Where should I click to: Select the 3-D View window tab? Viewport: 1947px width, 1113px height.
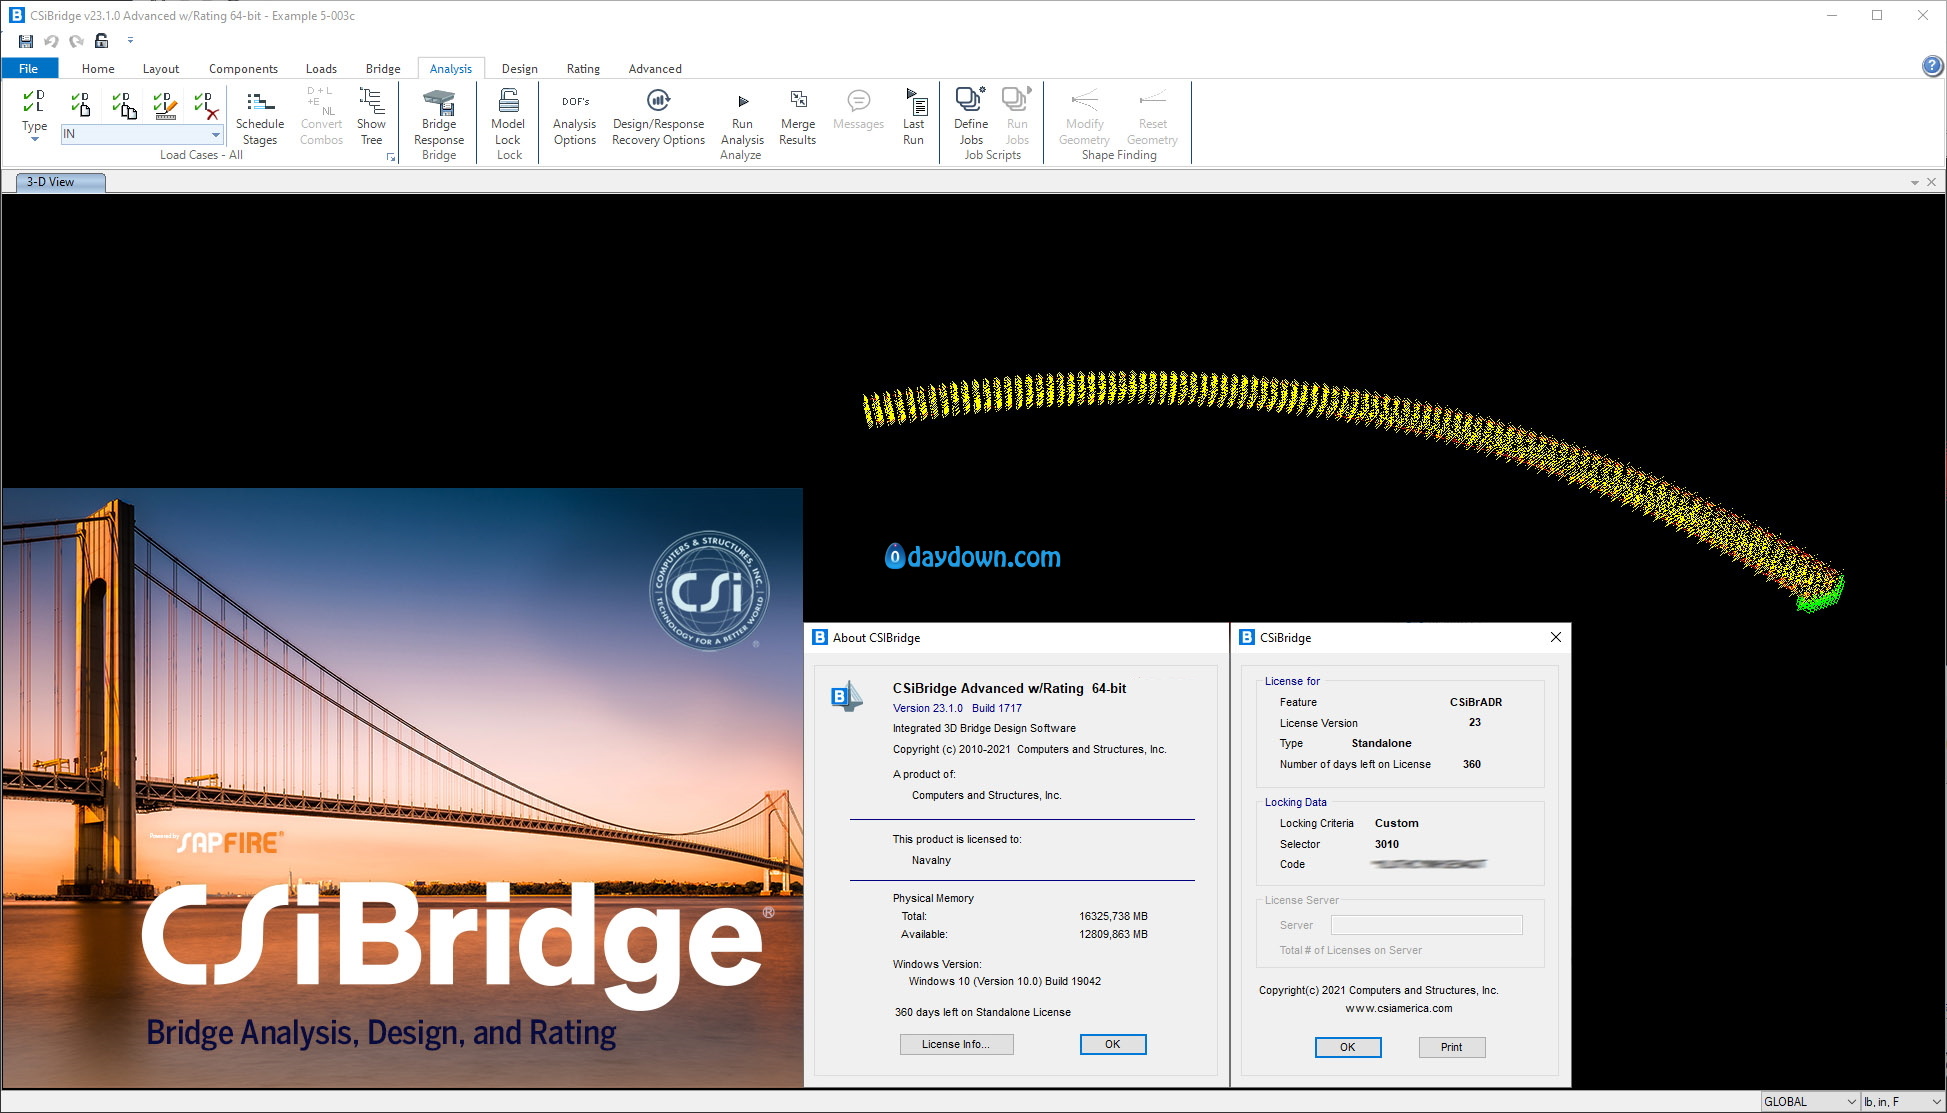[x=61, y=182]
